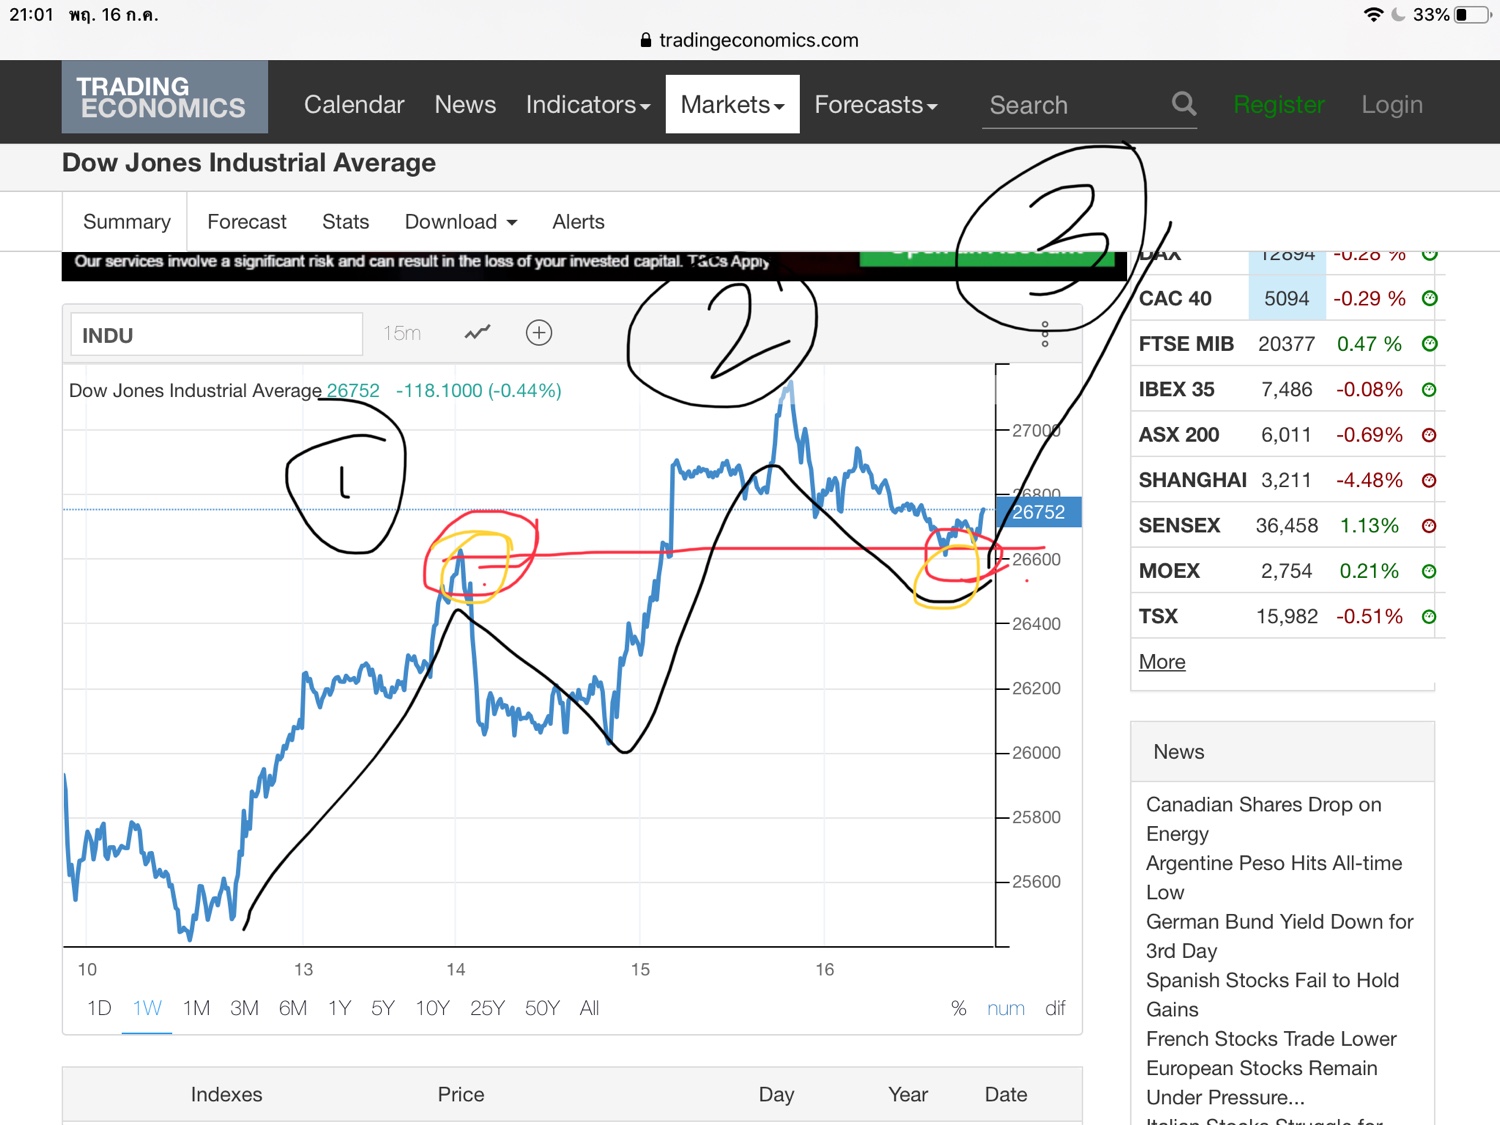The height and width of the screenshot is (1125, 1500).
Task: Tap the Do Not Disturb moon icon
Action: click(x=1398, y=15)
